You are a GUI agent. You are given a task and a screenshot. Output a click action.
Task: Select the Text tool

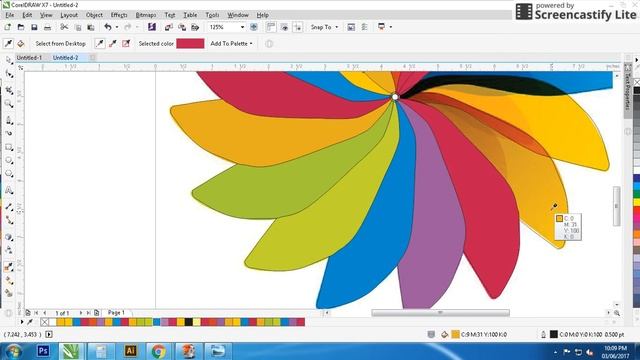pyautogui.click(x=9, y=190)
